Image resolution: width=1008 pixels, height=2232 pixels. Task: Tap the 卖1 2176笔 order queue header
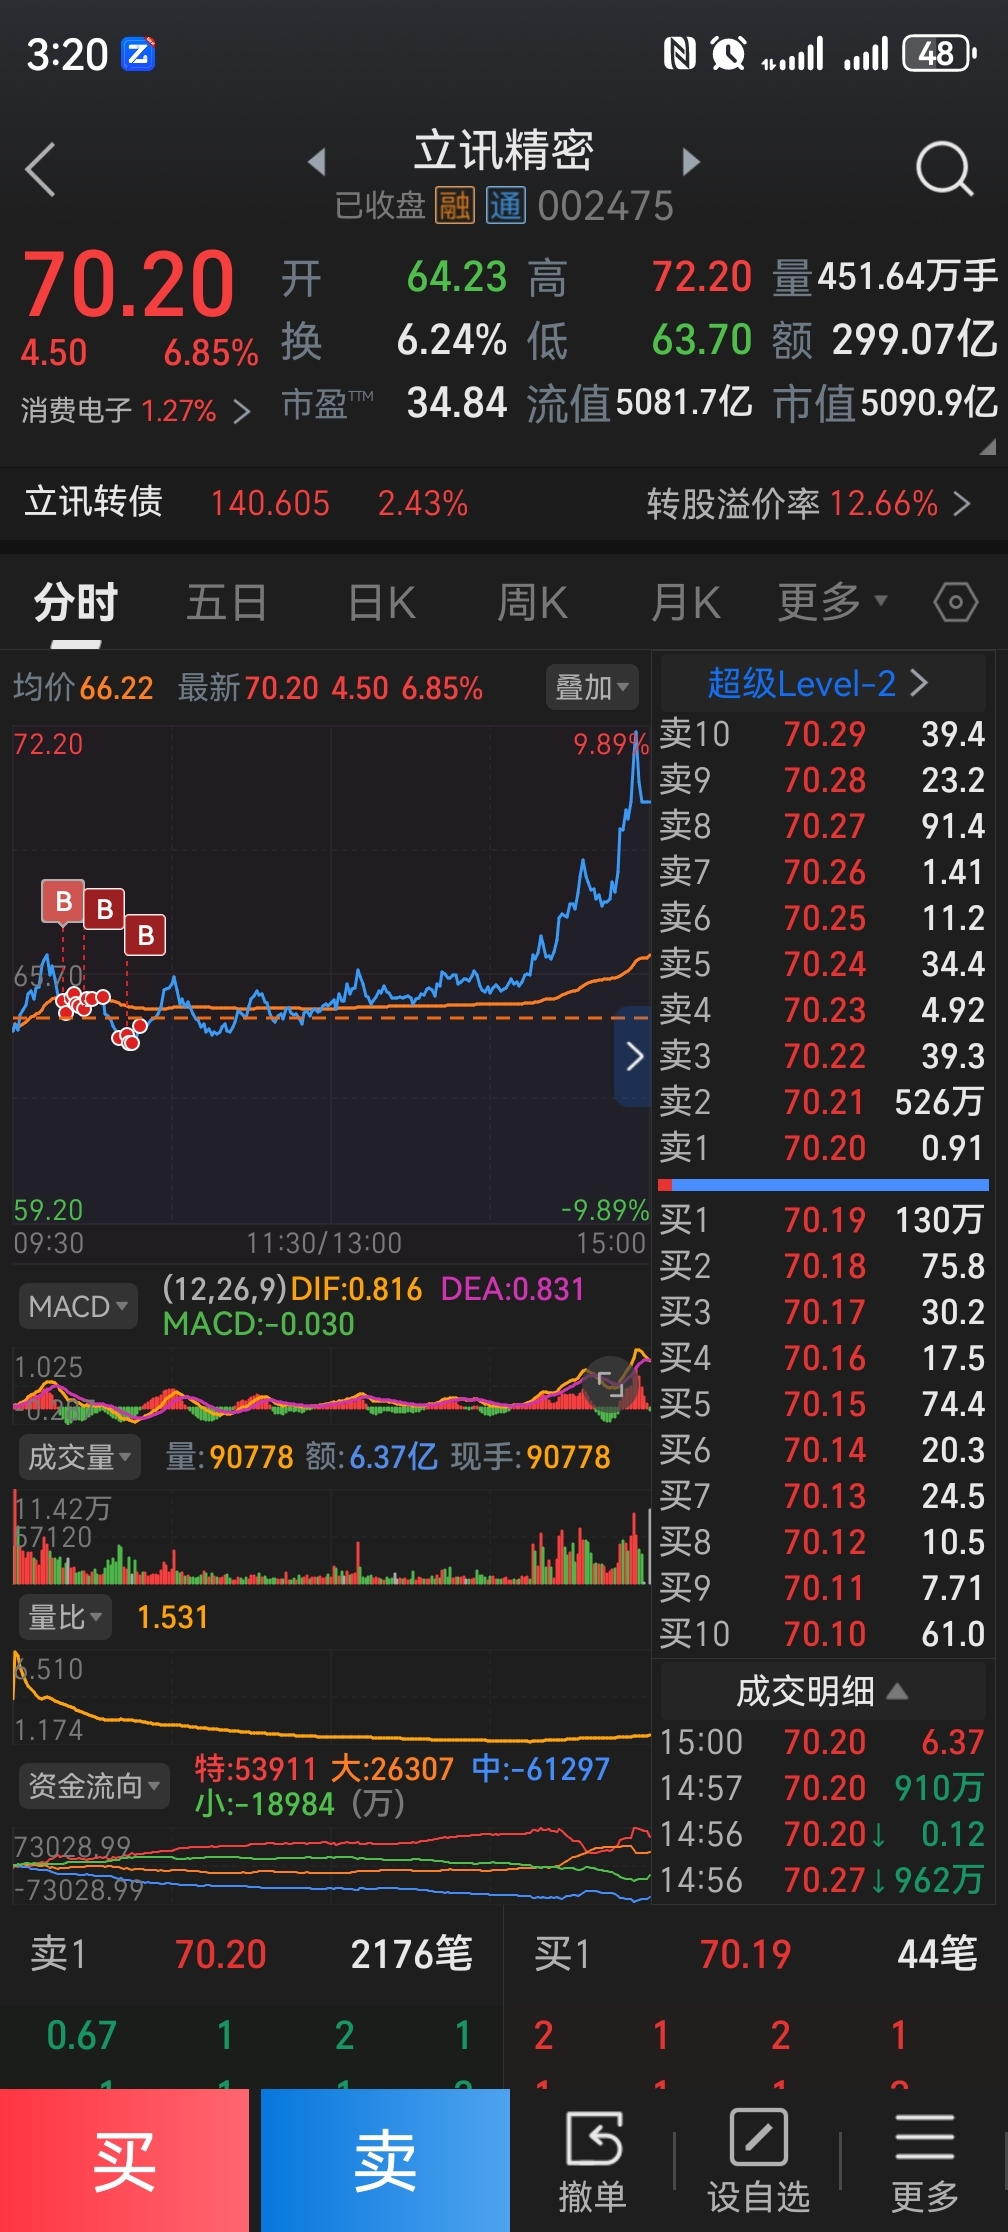coord(251,1954)
